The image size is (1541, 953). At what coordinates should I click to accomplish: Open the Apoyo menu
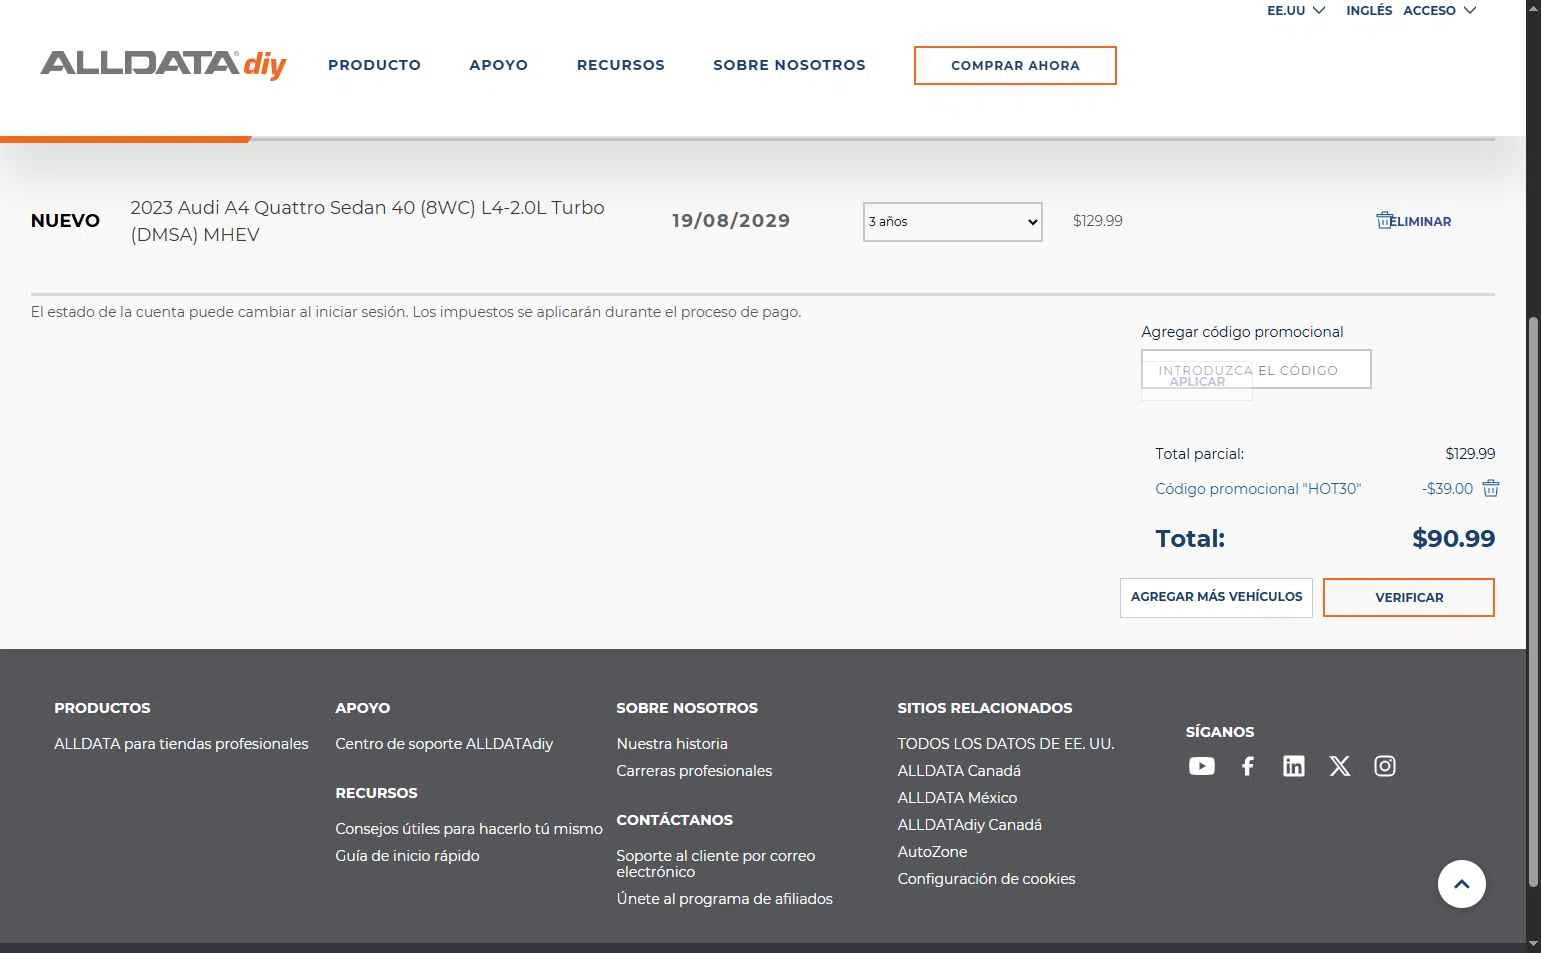pyautogui.click(x=498, y=65)
